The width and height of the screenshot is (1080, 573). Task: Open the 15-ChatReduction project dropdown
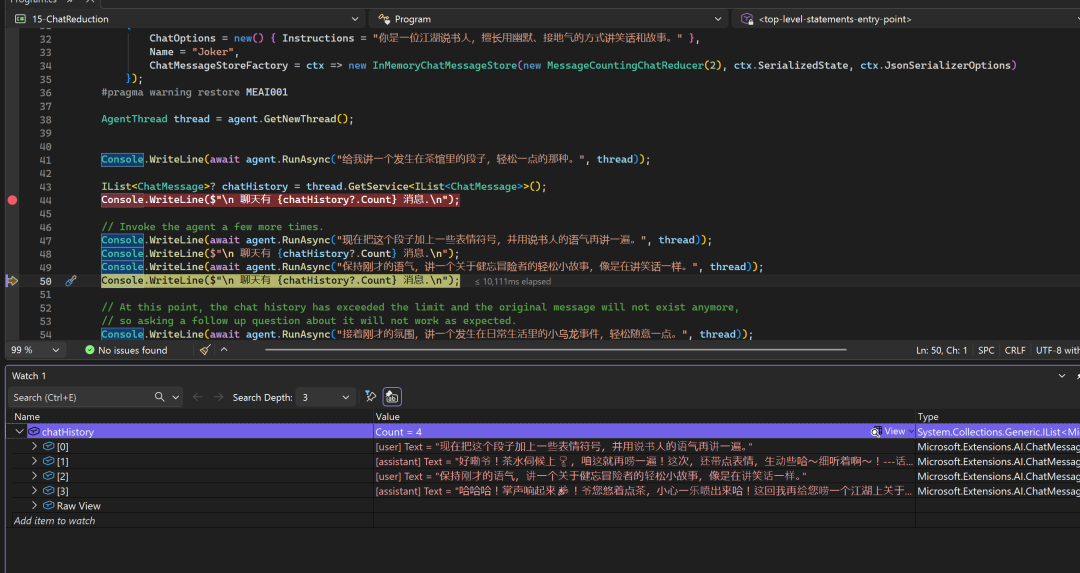tap(355, 19)
